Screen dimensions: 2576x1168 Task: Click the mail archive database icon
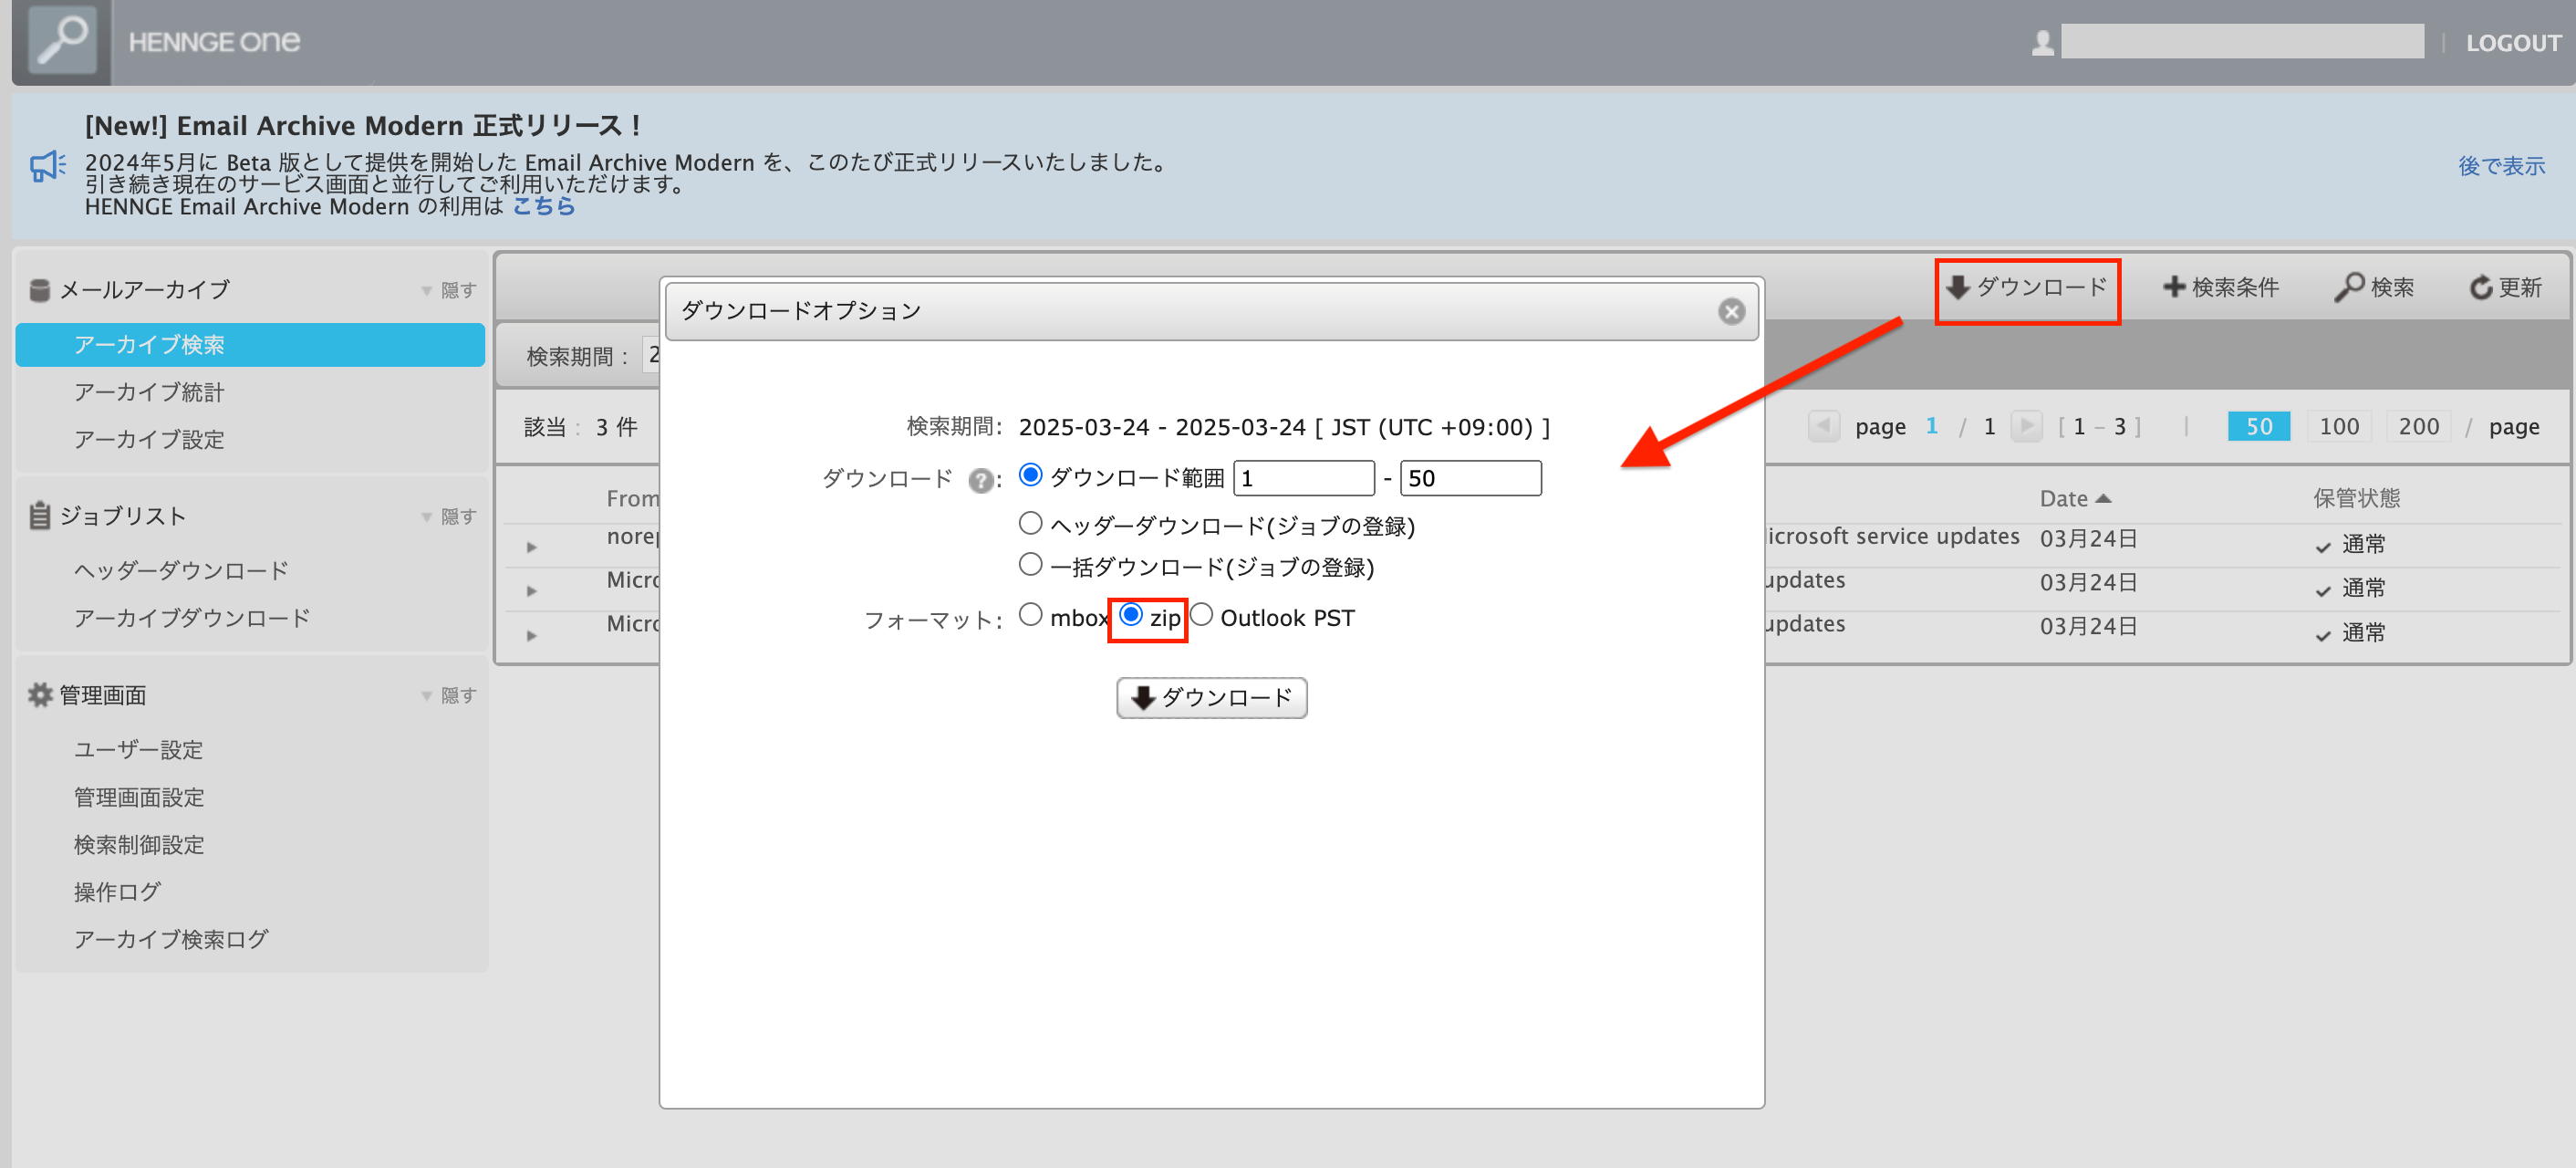(x=40, y=290)
